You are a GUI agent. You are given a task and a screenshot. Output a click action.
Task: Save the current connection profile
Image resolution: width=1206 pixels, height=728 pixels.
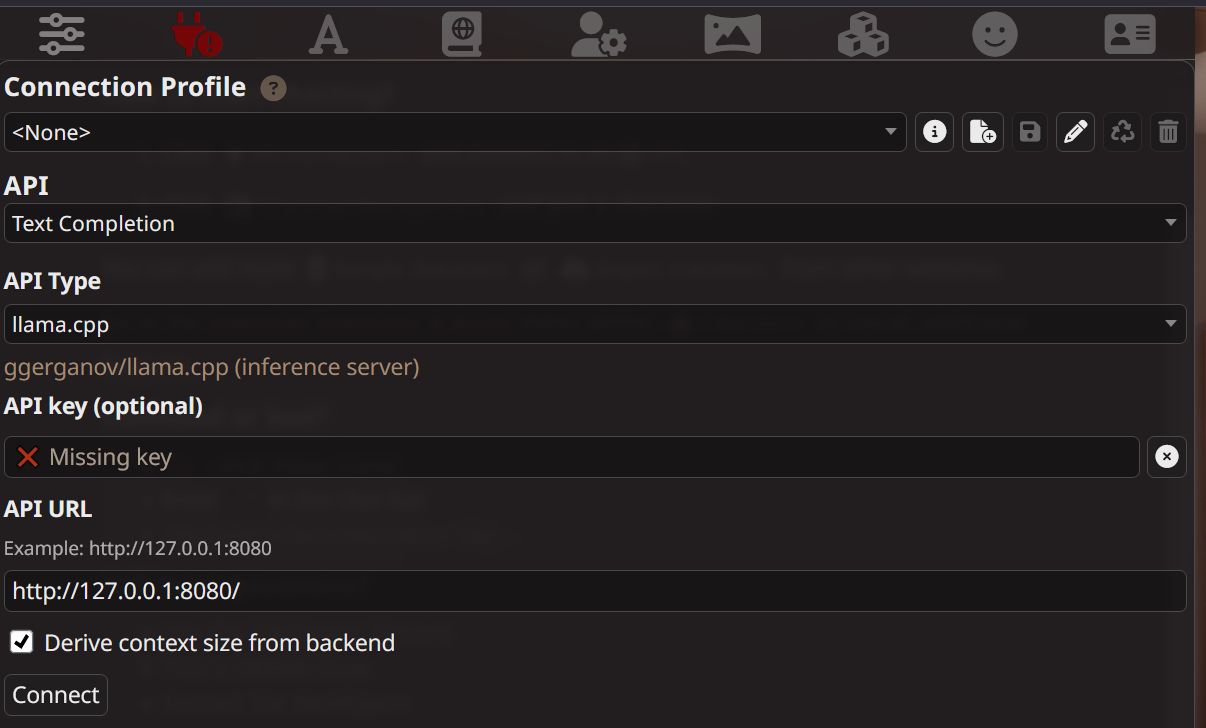coord(1030,132)
